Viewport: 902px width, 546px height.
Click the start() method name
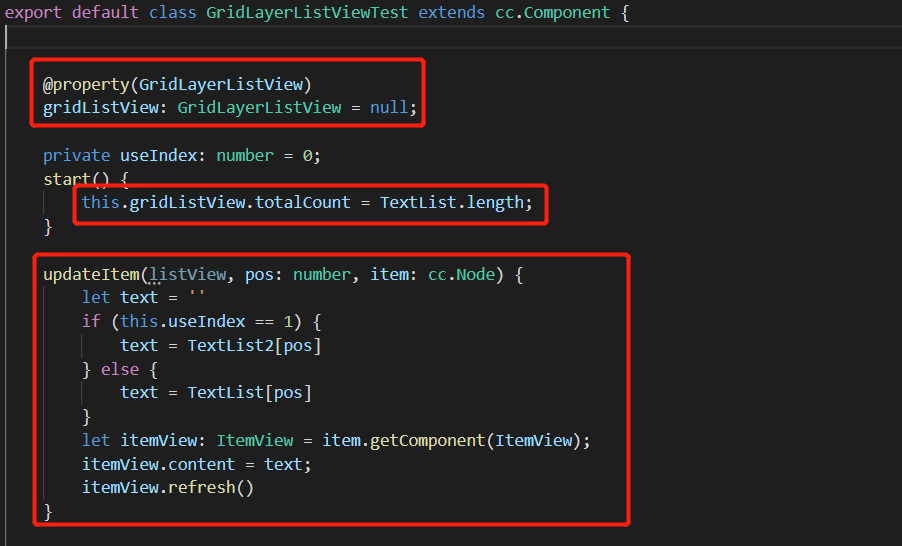(67, 179)
